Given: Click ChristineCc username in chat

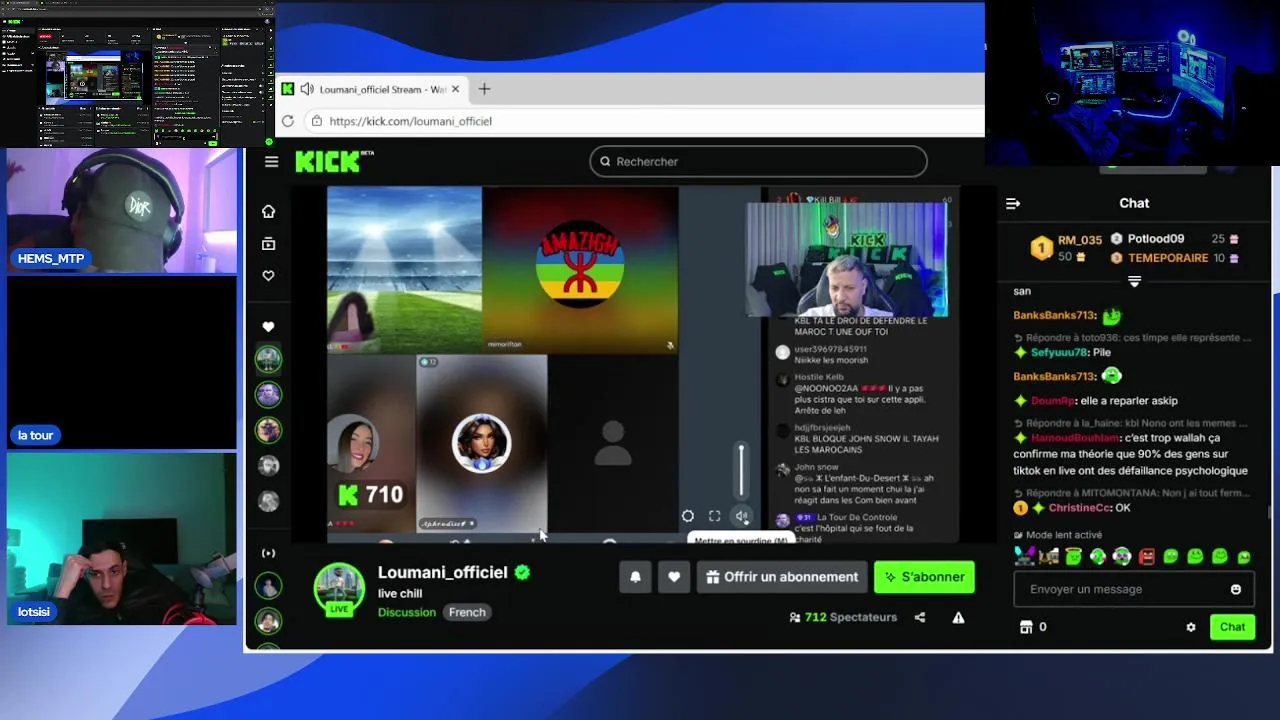Looking at the screenshot, I should click(x=1079, y=508).
